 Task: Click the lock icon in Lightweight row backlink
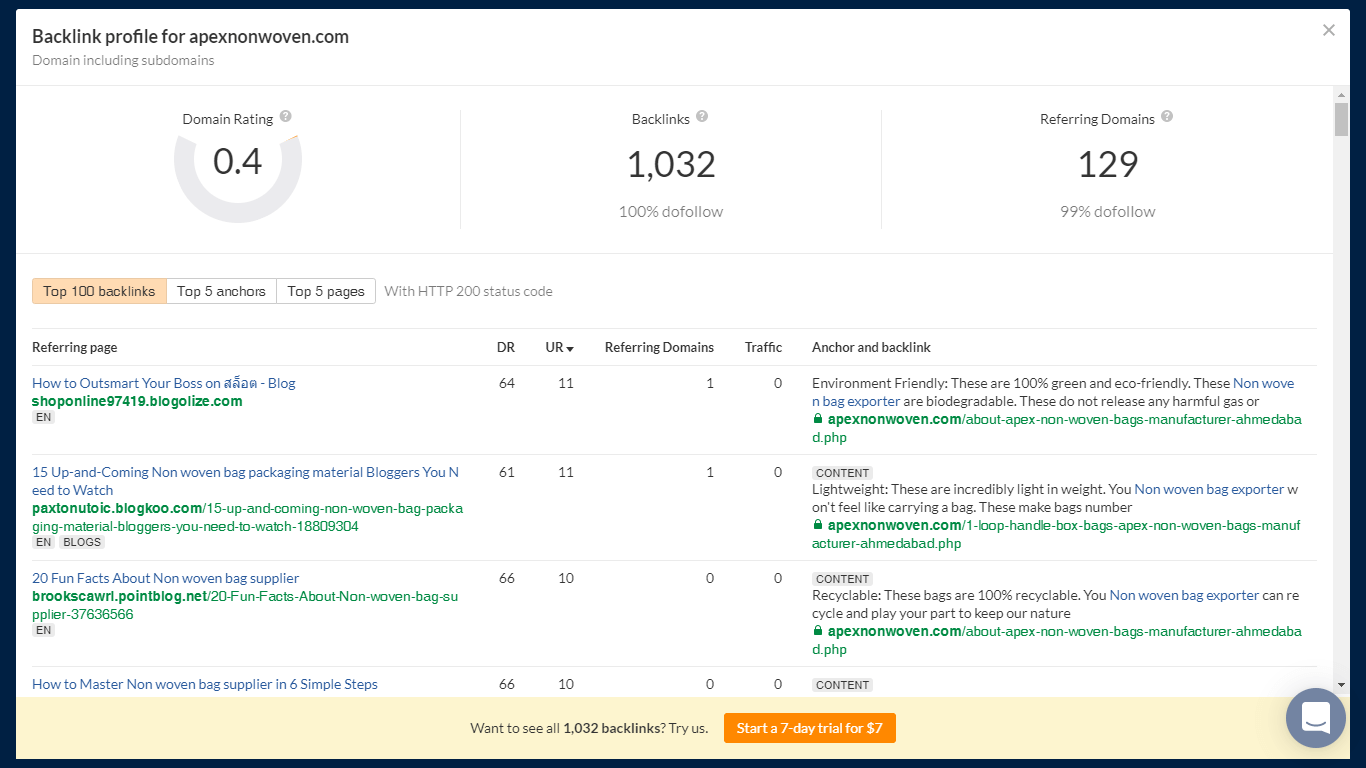pyautogui.click(x=818, y=525)
